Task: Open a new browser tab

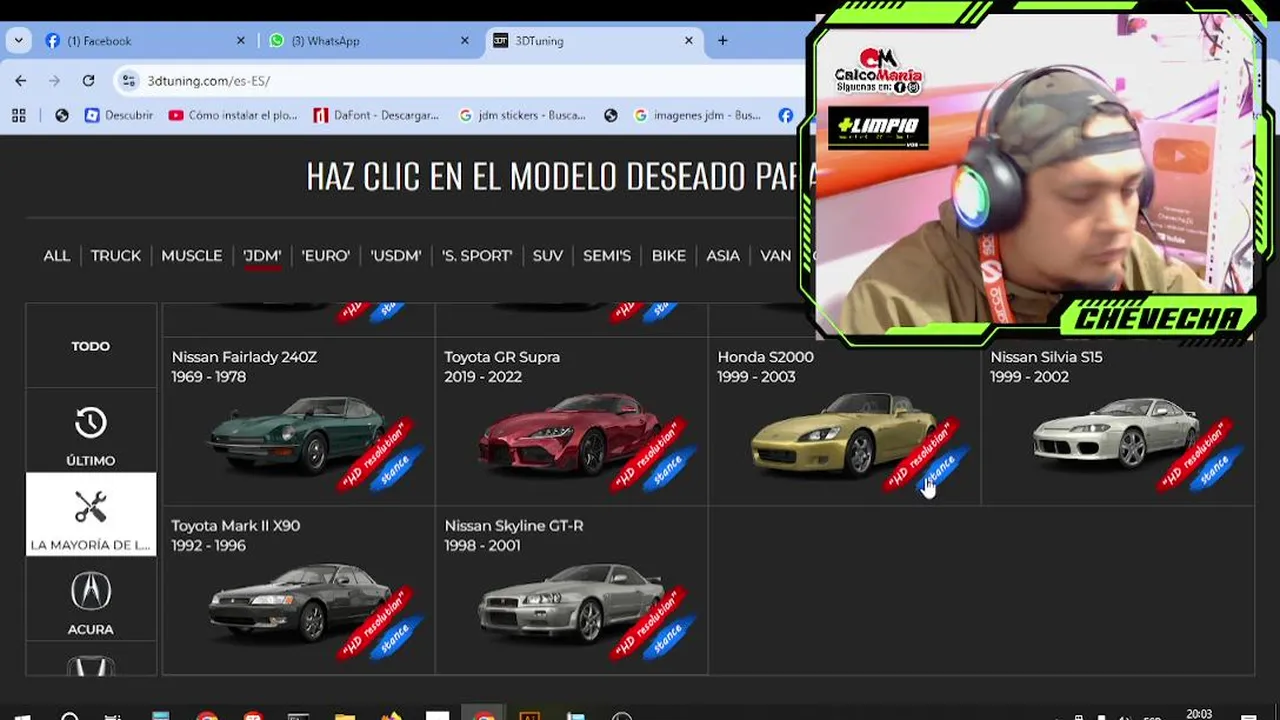Action: coord(722,41)
